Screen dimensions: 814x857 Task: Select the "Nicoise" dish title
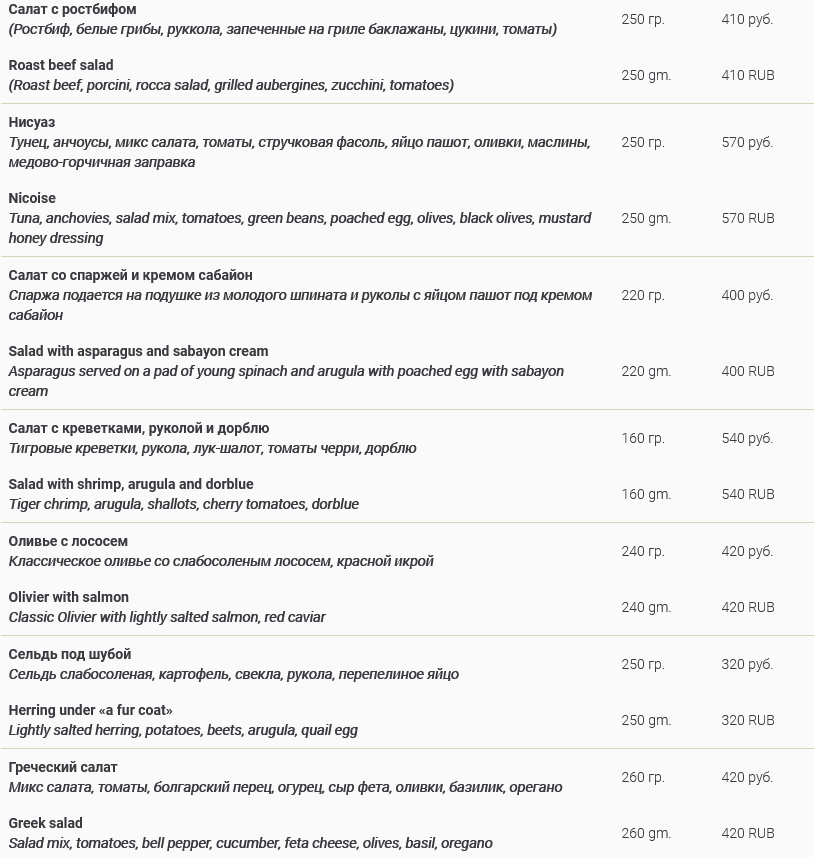click(32, 198)
